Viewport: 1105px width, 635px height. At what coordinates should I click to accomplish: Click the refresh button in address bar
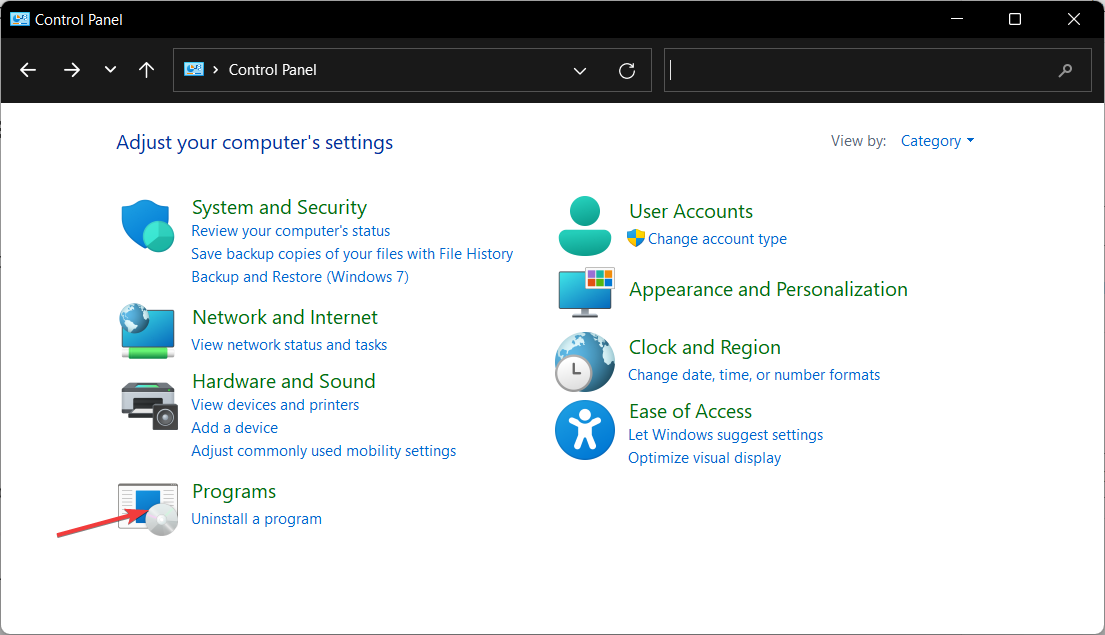[627, 70]
